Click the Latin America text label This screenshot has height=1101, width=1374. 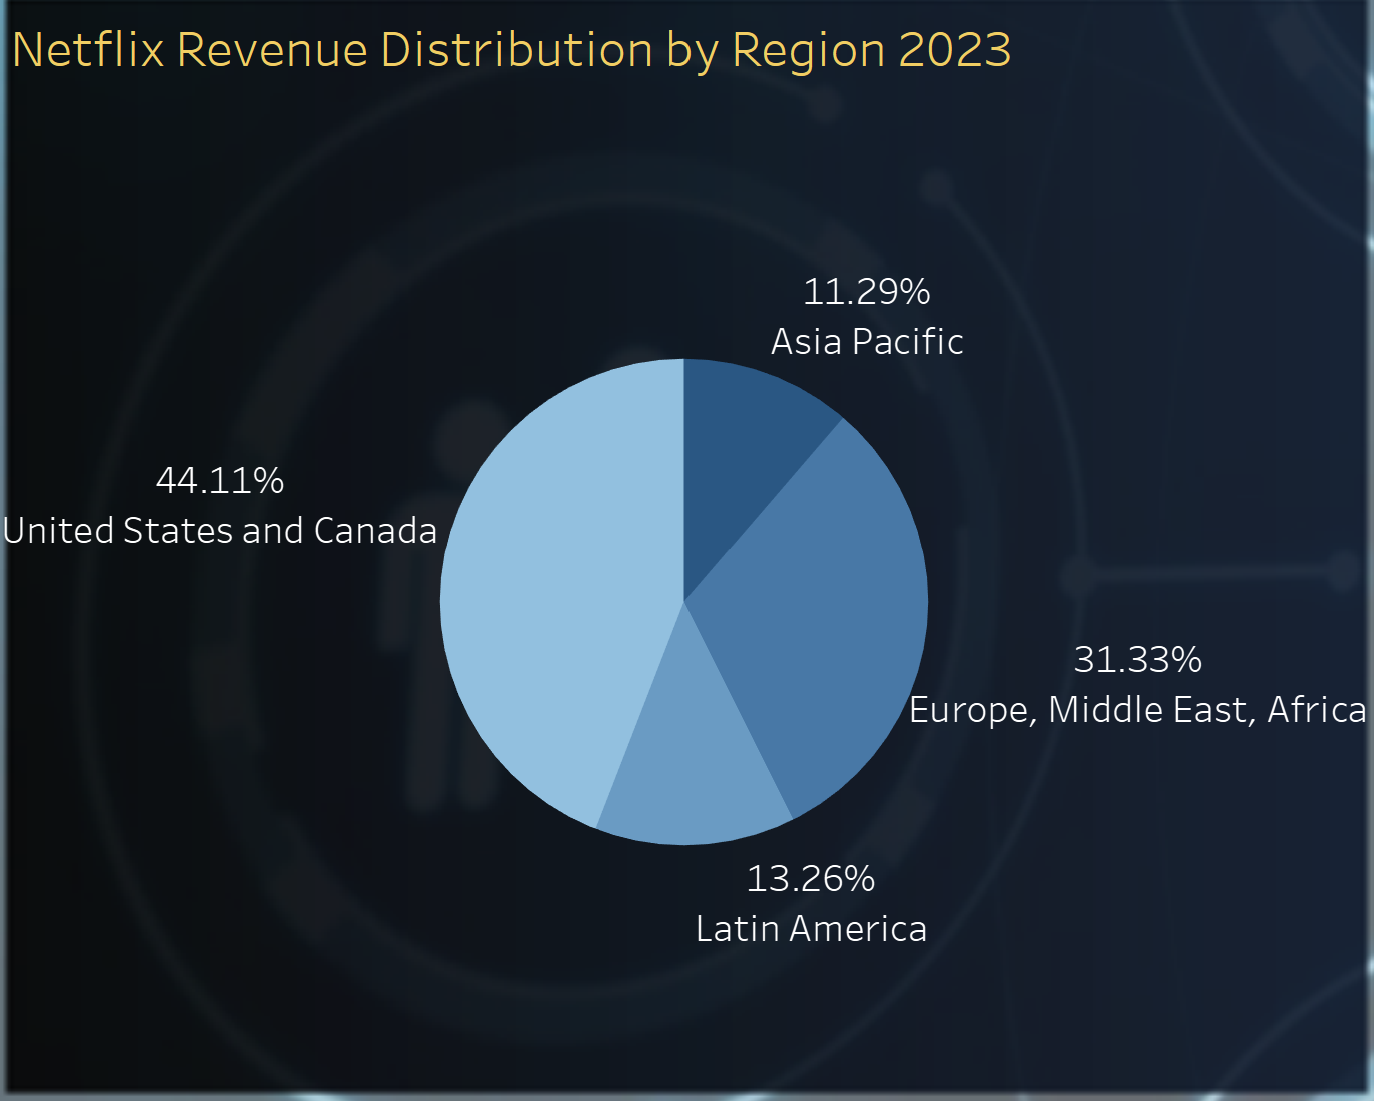coord(811,929)
